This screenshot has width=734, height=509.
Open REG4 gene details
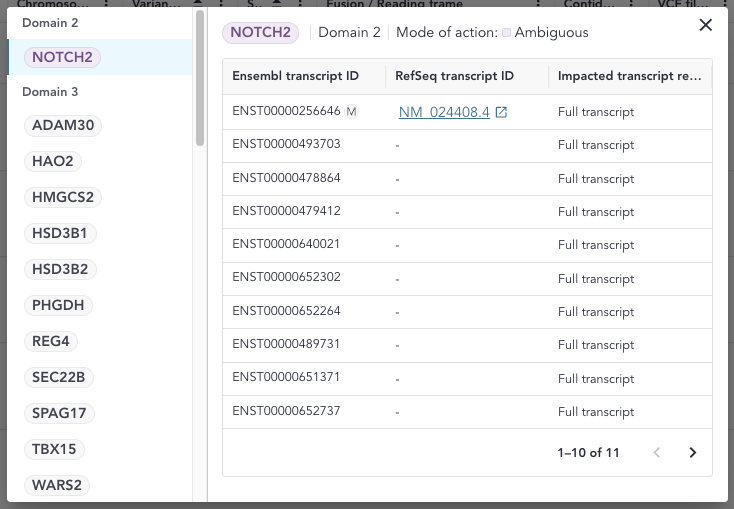click(x=51, y=342)
